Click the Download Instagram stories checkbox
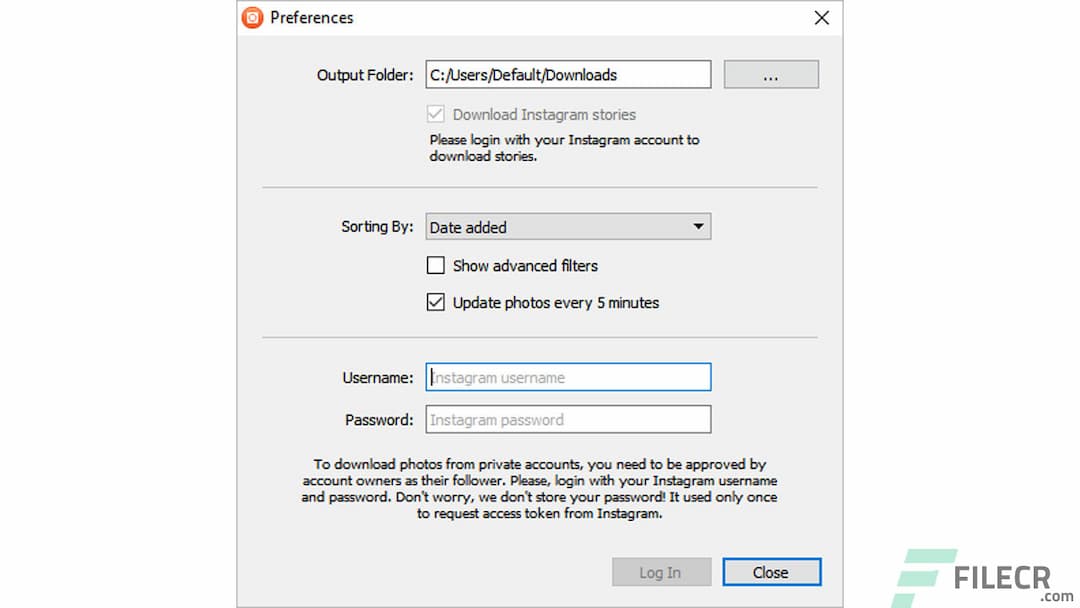This screenshot has width=1080, height=608. tap(436, 114)
